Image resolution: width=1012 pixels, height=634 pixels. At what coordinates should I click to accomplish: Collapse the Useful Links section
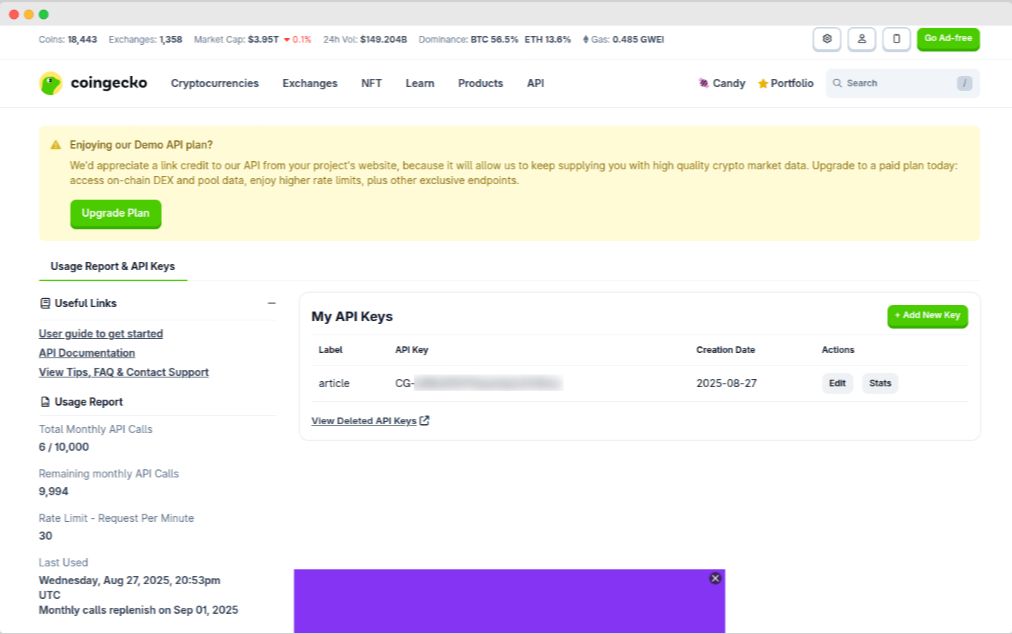pos(272,303)
